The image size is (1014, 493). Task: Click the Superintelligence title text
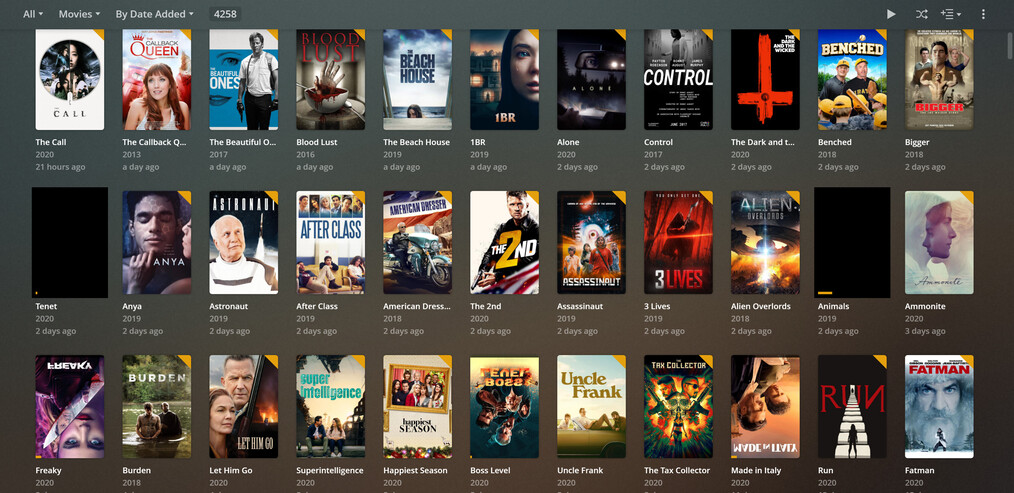click(x=330, y=470)
